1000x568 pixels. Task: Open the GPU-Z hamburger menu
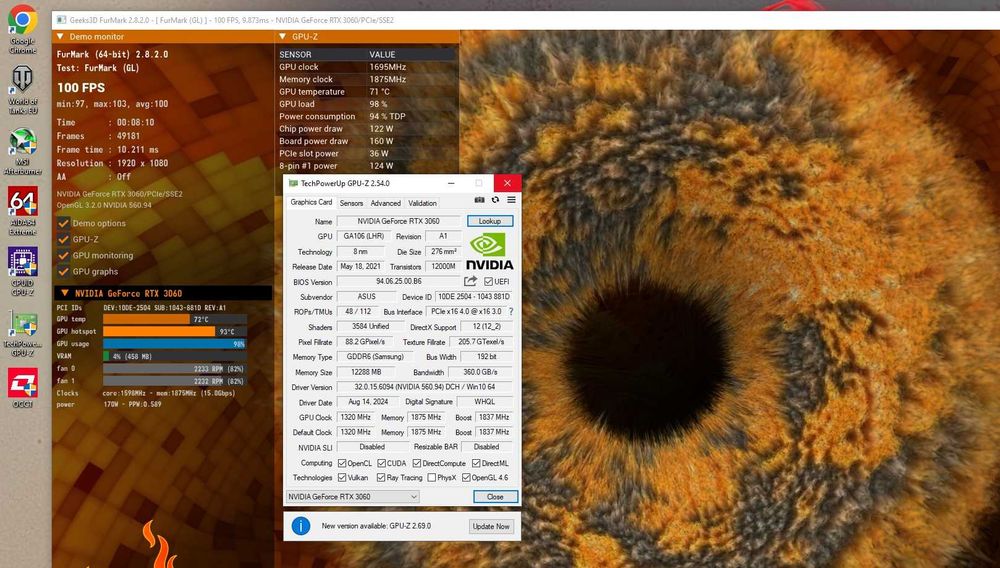pyautogui.click(x=511, y=200)
